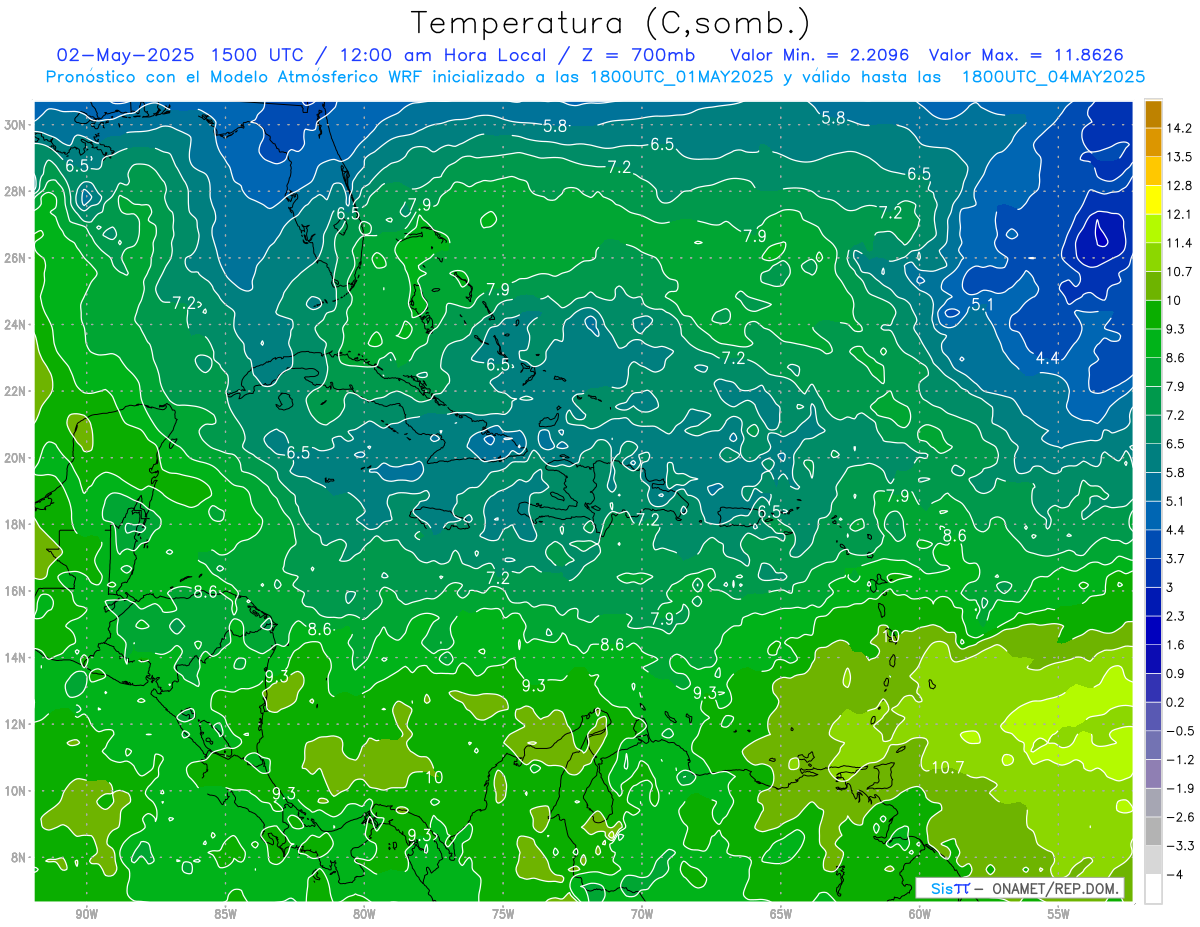
Task: Click the 4.4 contour label on the map
Action: pyautogui.click(x=1048, y=358)
